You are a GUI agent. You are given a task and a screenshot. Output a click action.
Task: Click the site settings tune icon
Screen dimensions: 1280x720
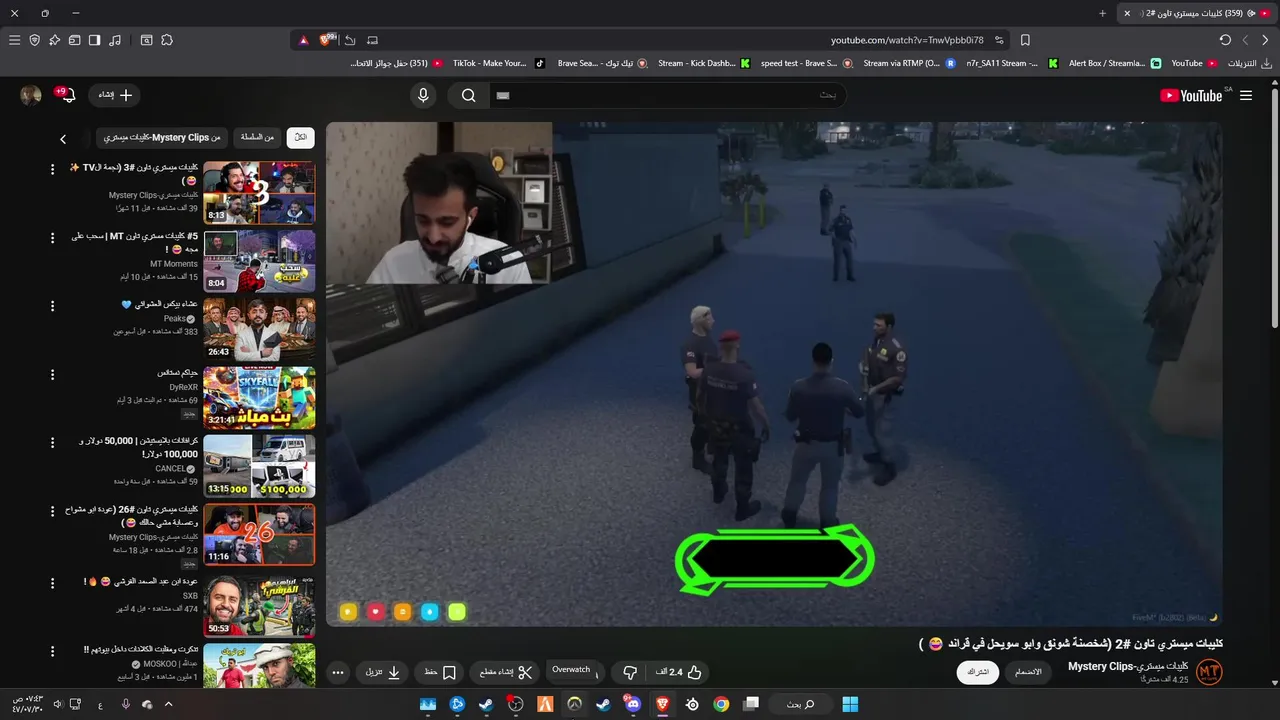coord(999,40)
